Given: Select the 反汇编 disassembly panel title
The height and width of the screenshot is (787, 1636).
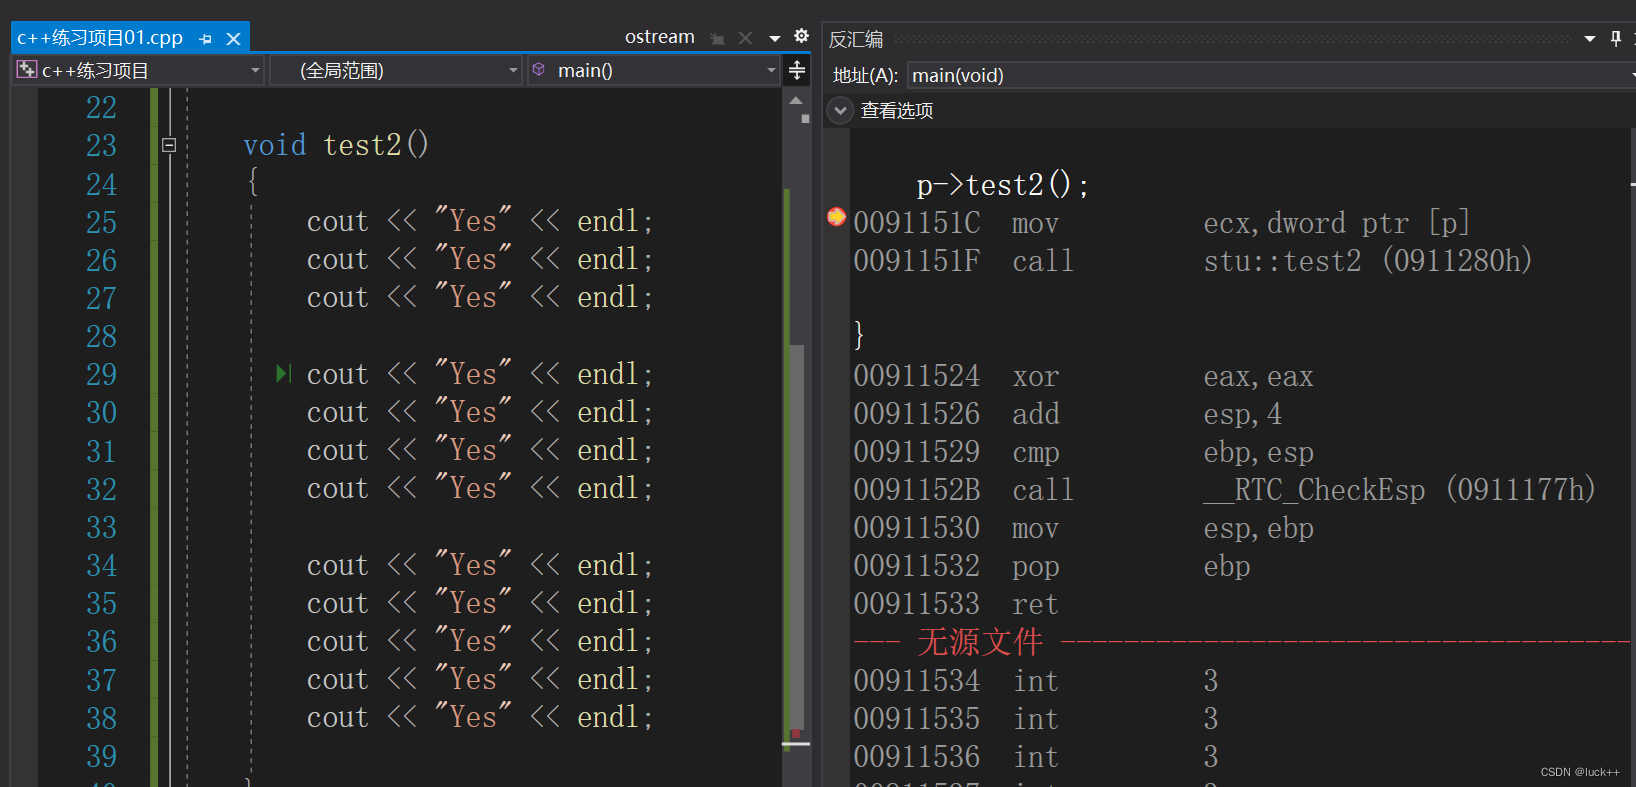Looking at the screenshot, I should point(856,39).
